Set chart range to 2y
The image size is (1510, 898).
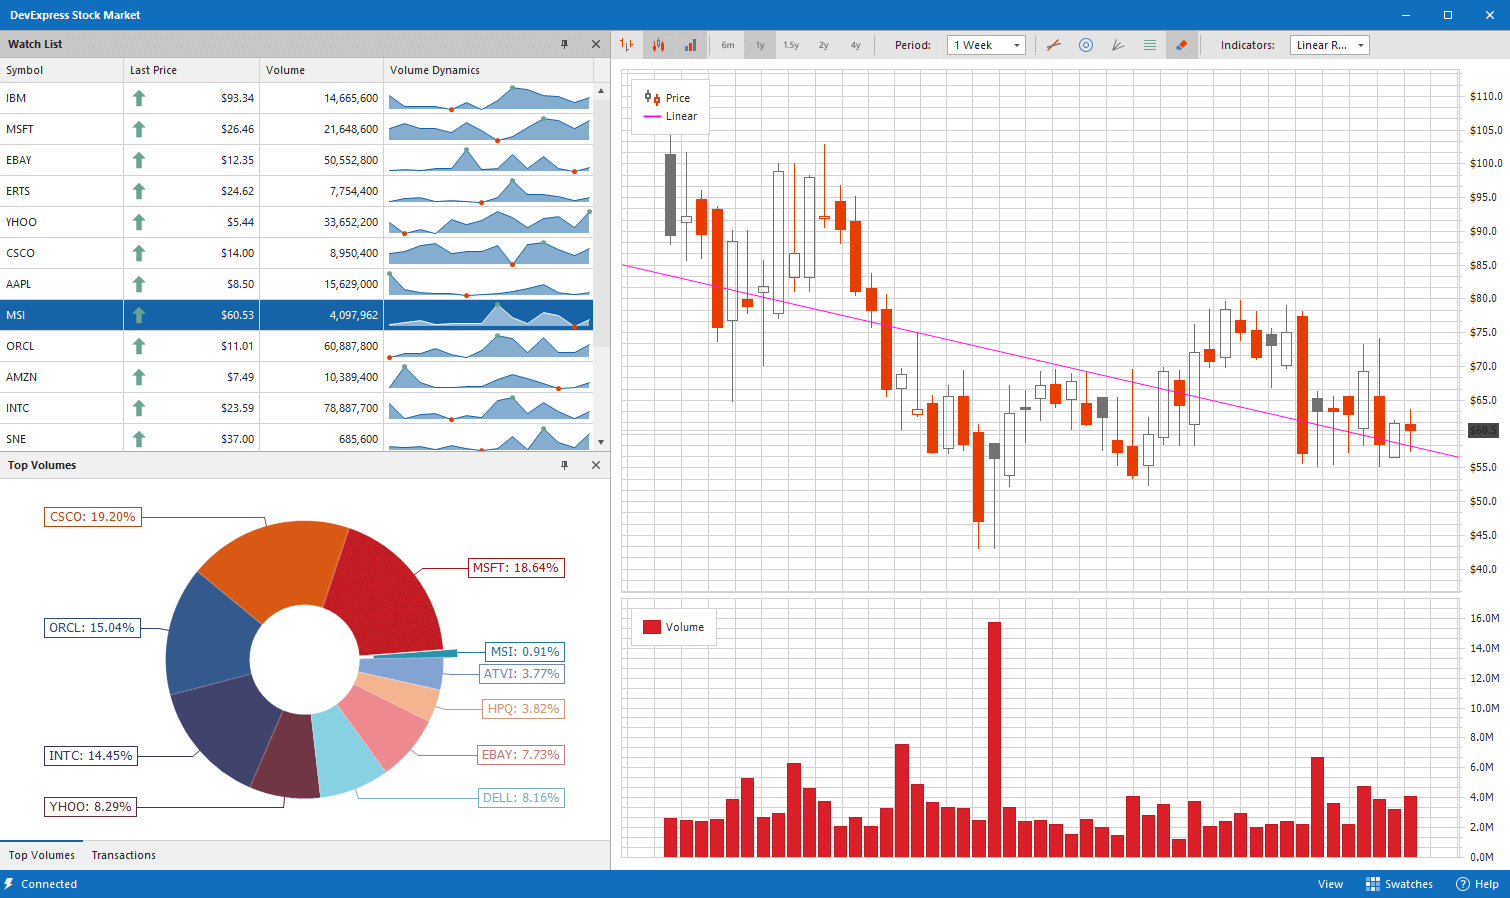824,45
